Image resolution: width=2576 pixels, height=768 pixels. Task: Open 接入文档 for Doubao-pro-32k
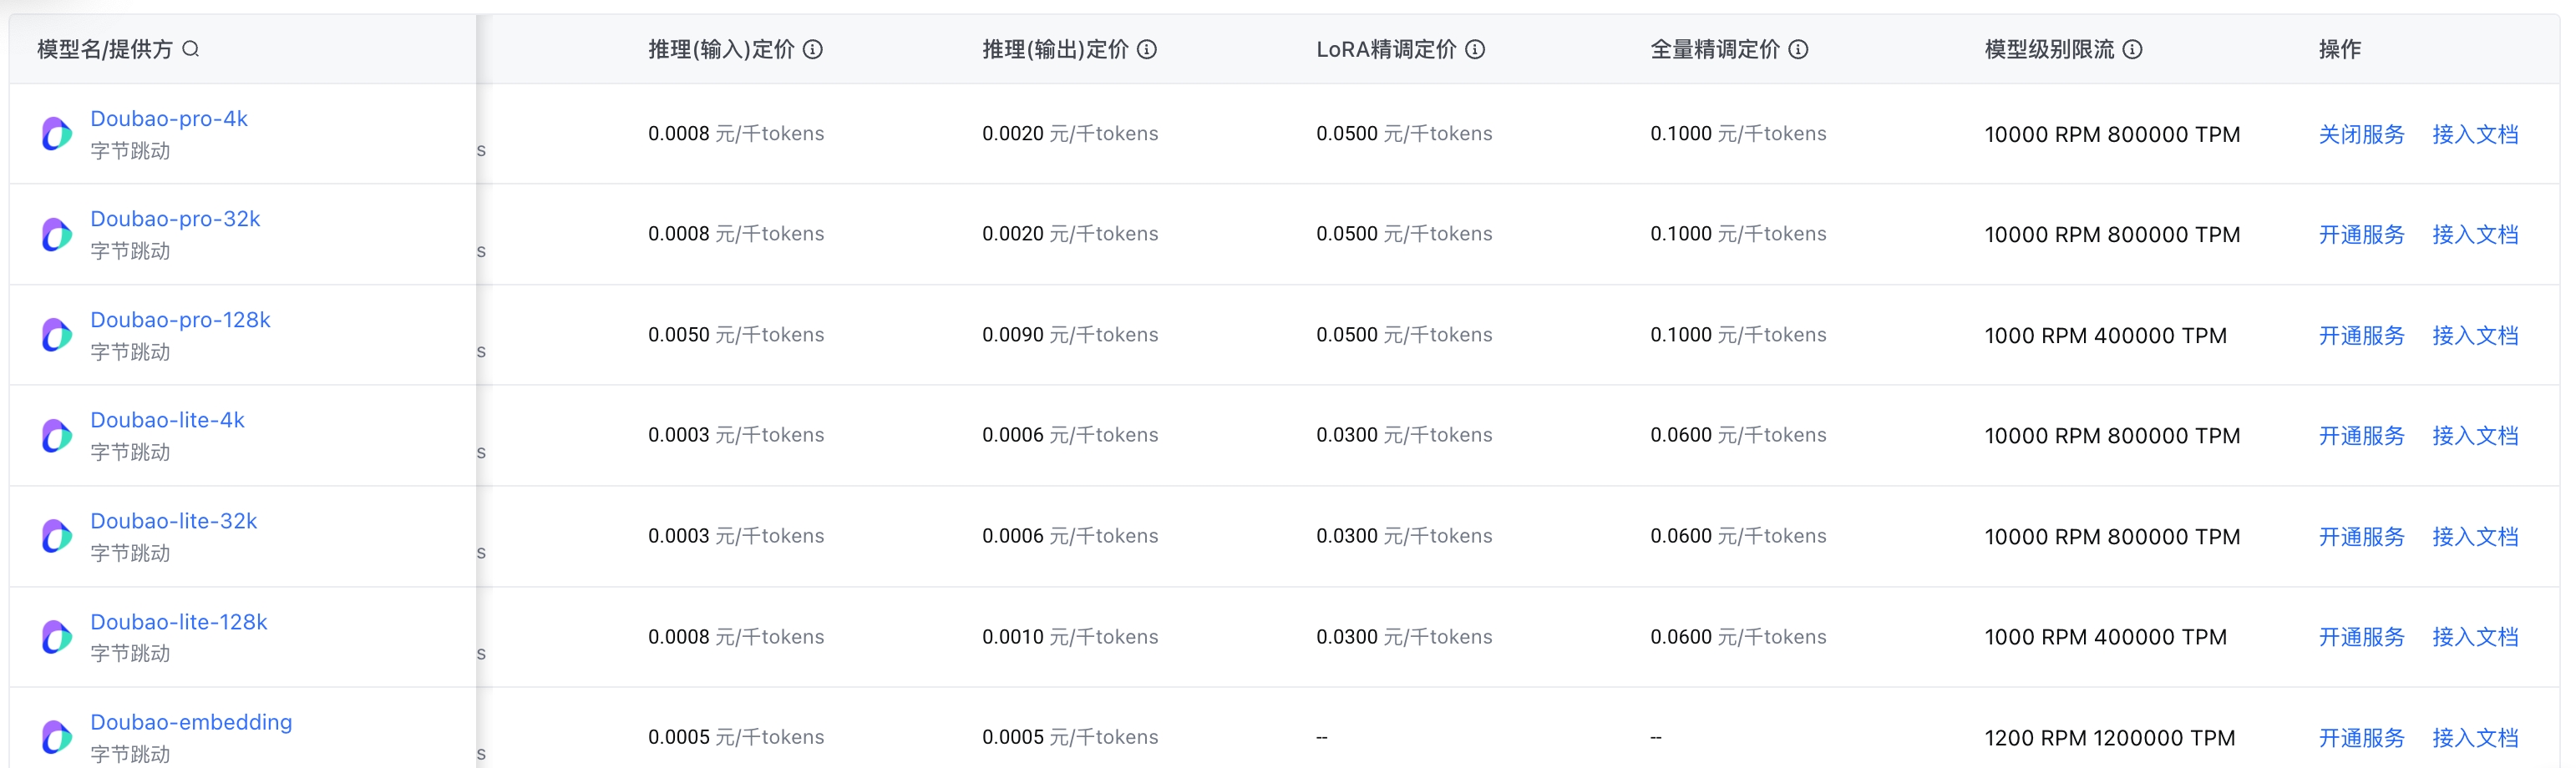[2475, 234]
